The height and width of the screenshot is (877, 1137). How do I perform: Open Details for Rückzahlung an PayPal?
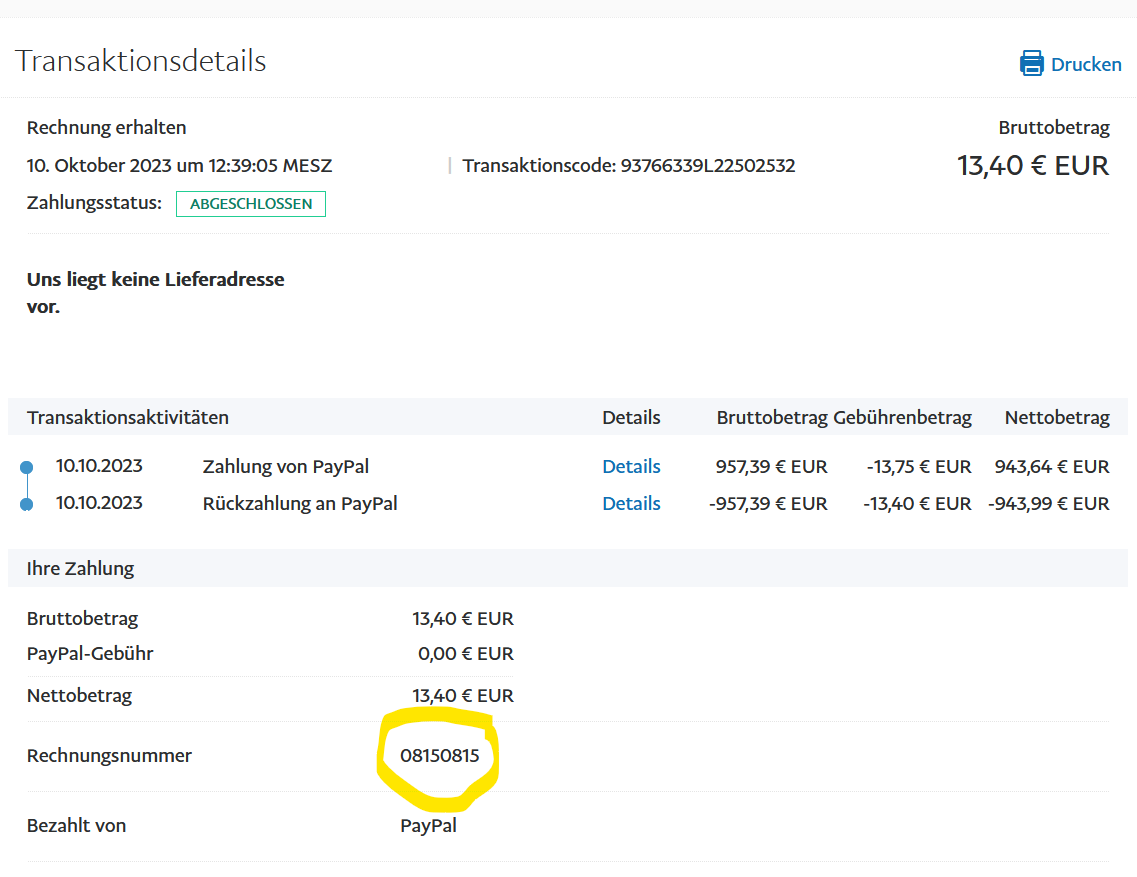tap(631, 503)
